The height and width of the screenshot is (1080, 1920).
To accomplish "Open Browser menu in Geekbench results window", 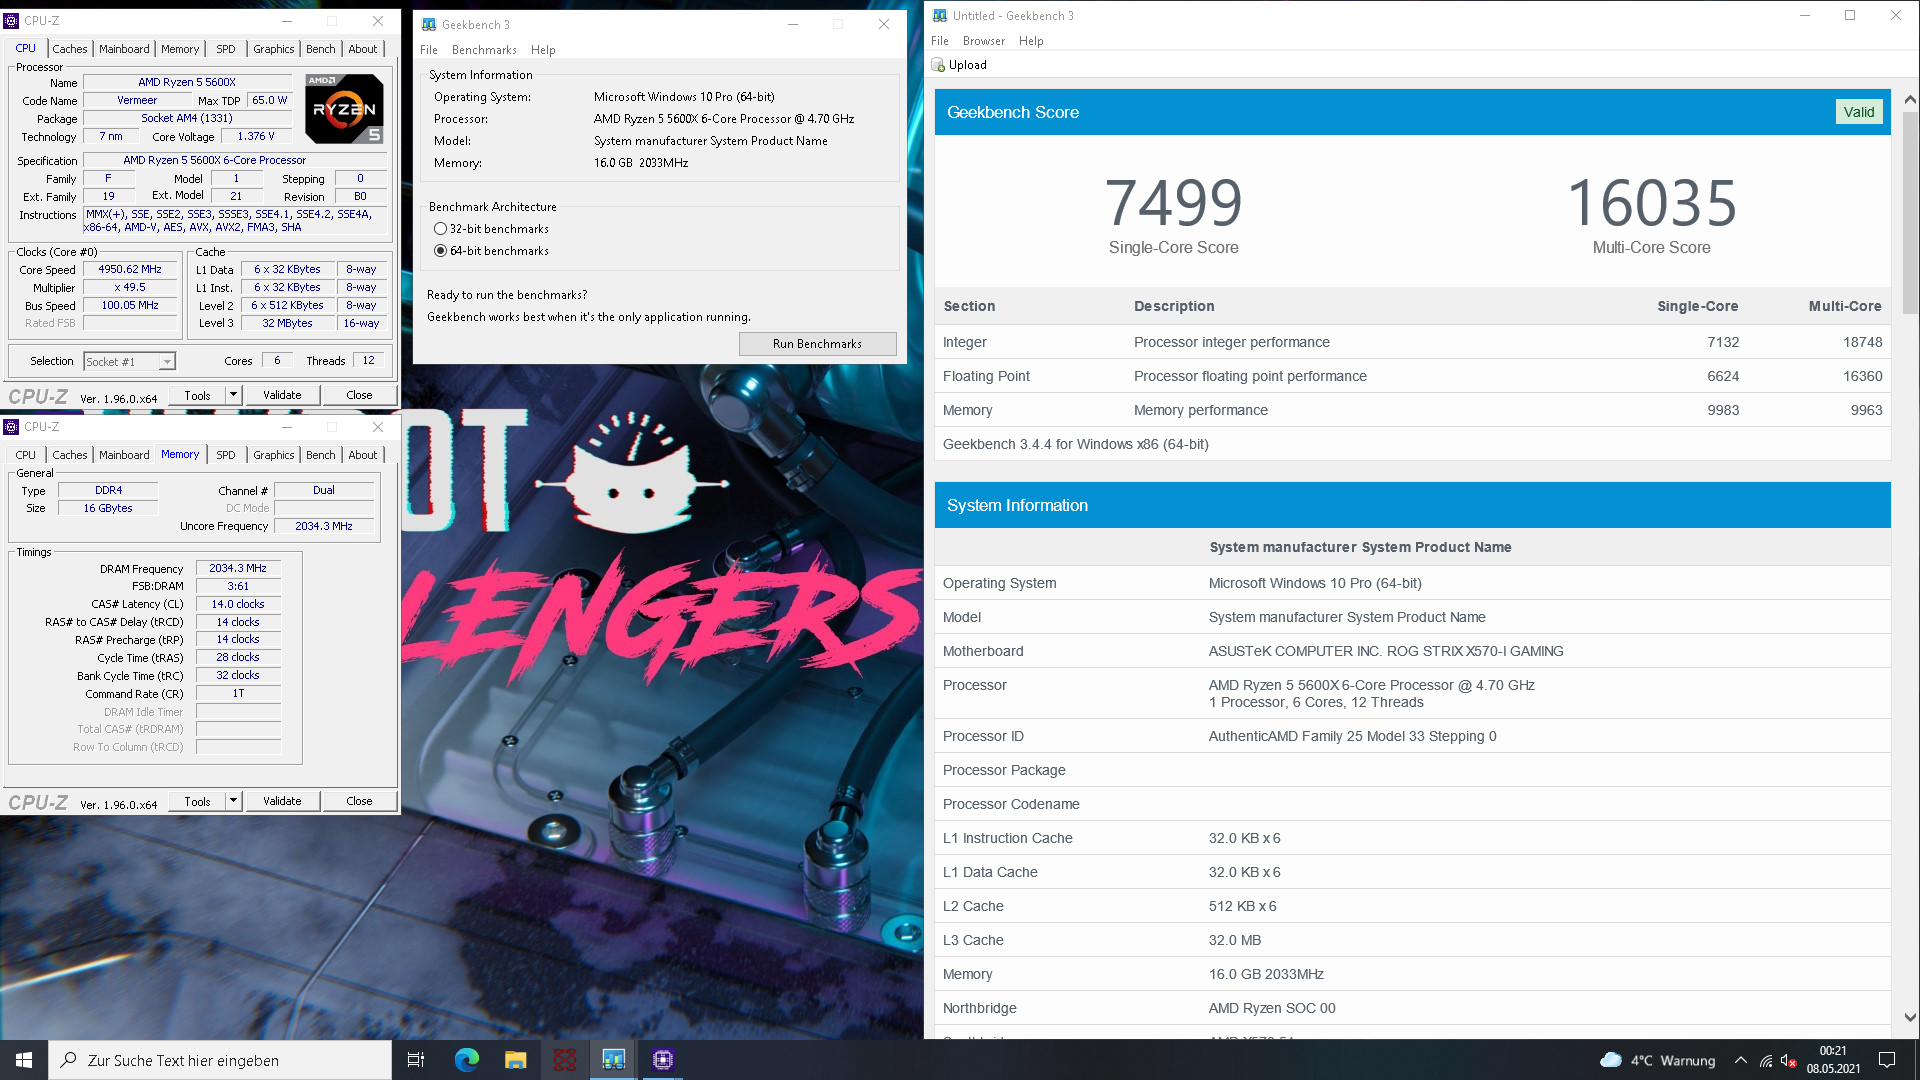I will point(984,41).
